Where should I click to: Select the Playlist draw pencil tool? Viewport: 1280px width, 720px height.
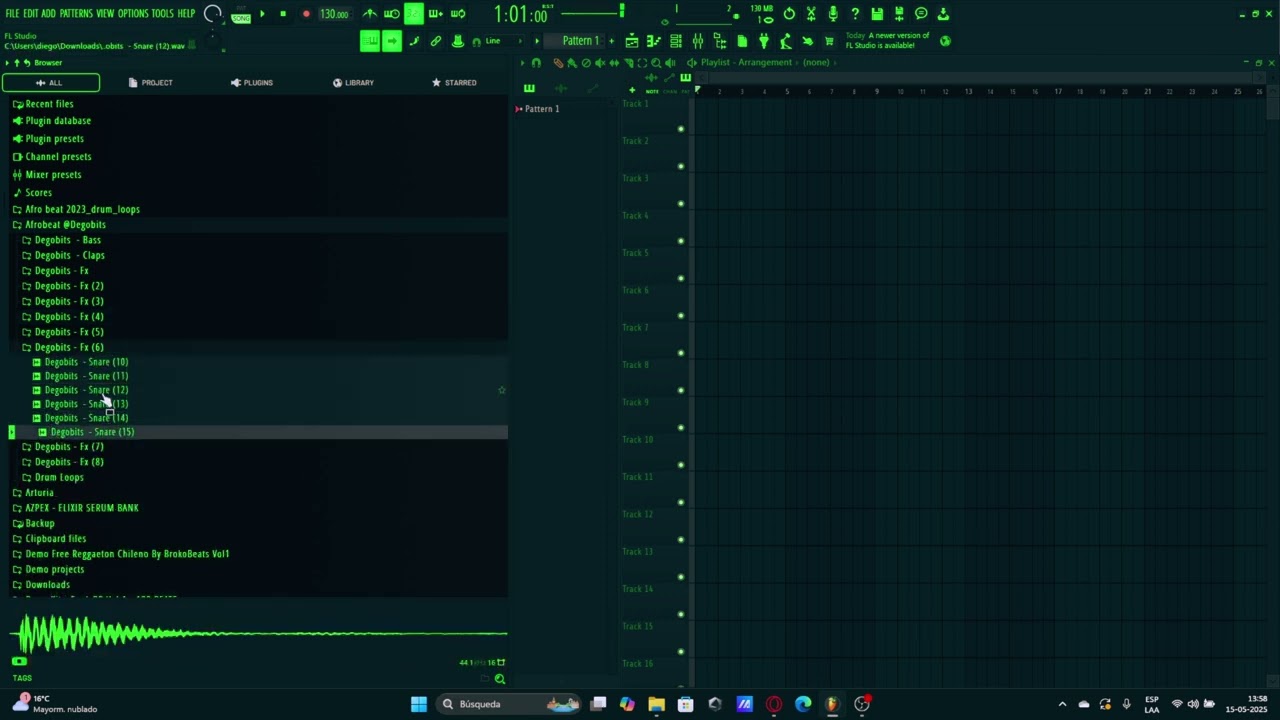[x=558, y=63]
